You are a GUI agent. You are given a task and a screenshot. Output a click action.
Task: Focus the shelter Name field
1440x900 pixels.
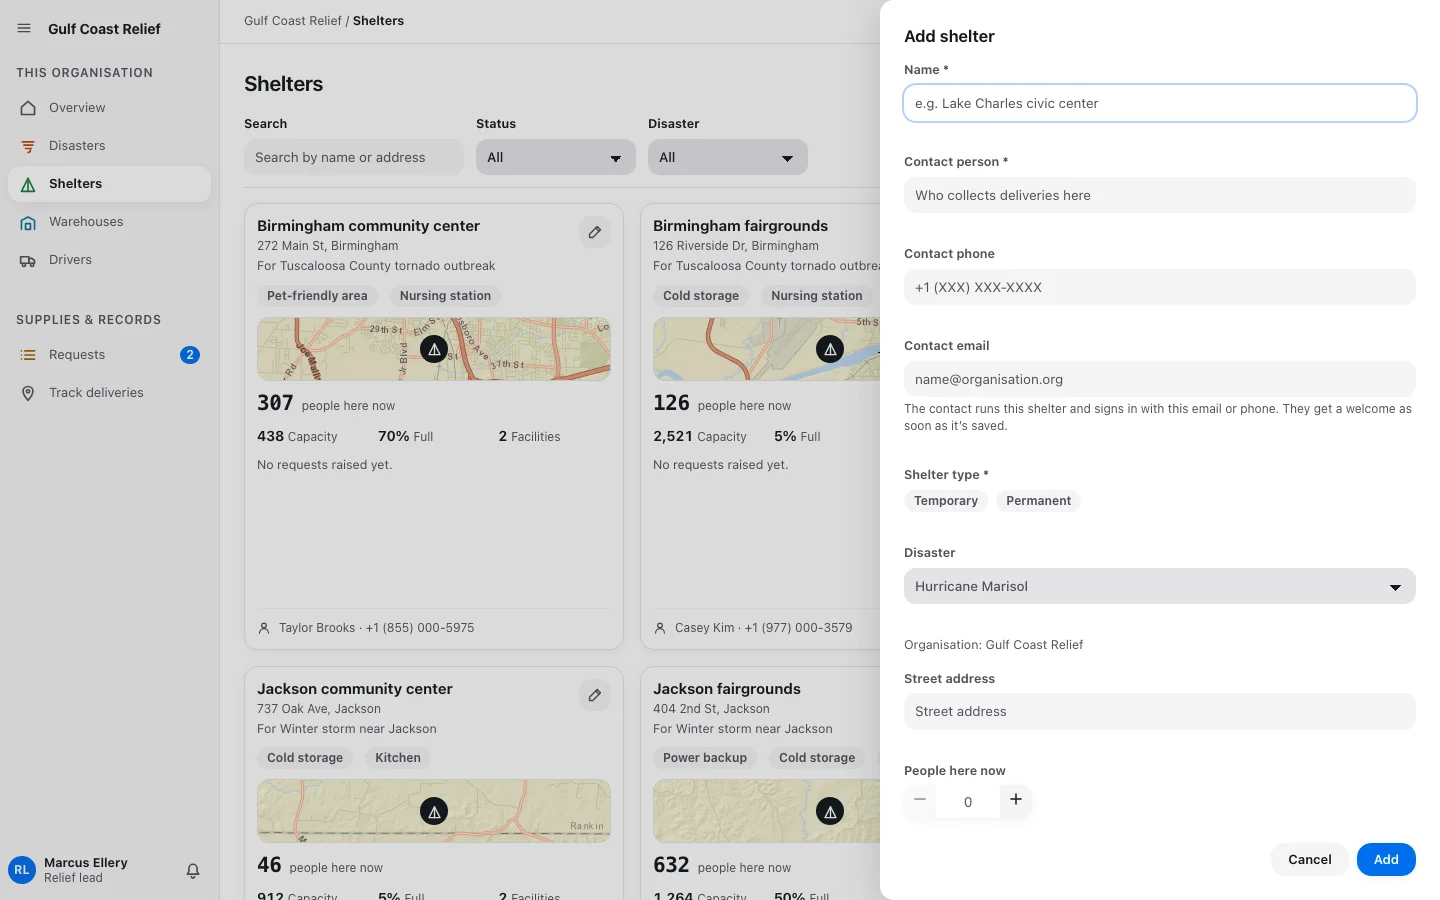1160,103
